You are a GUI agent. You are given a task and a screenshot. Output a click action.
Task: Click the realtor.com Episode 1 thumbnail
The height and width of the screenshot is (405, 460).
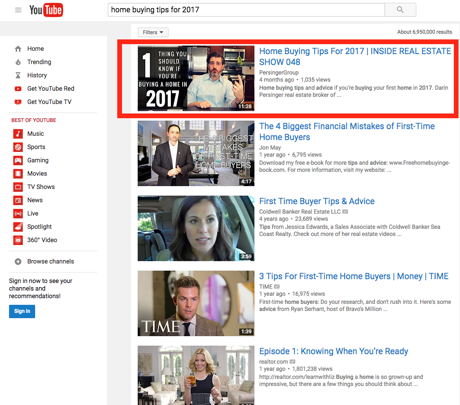pos(196,375)
